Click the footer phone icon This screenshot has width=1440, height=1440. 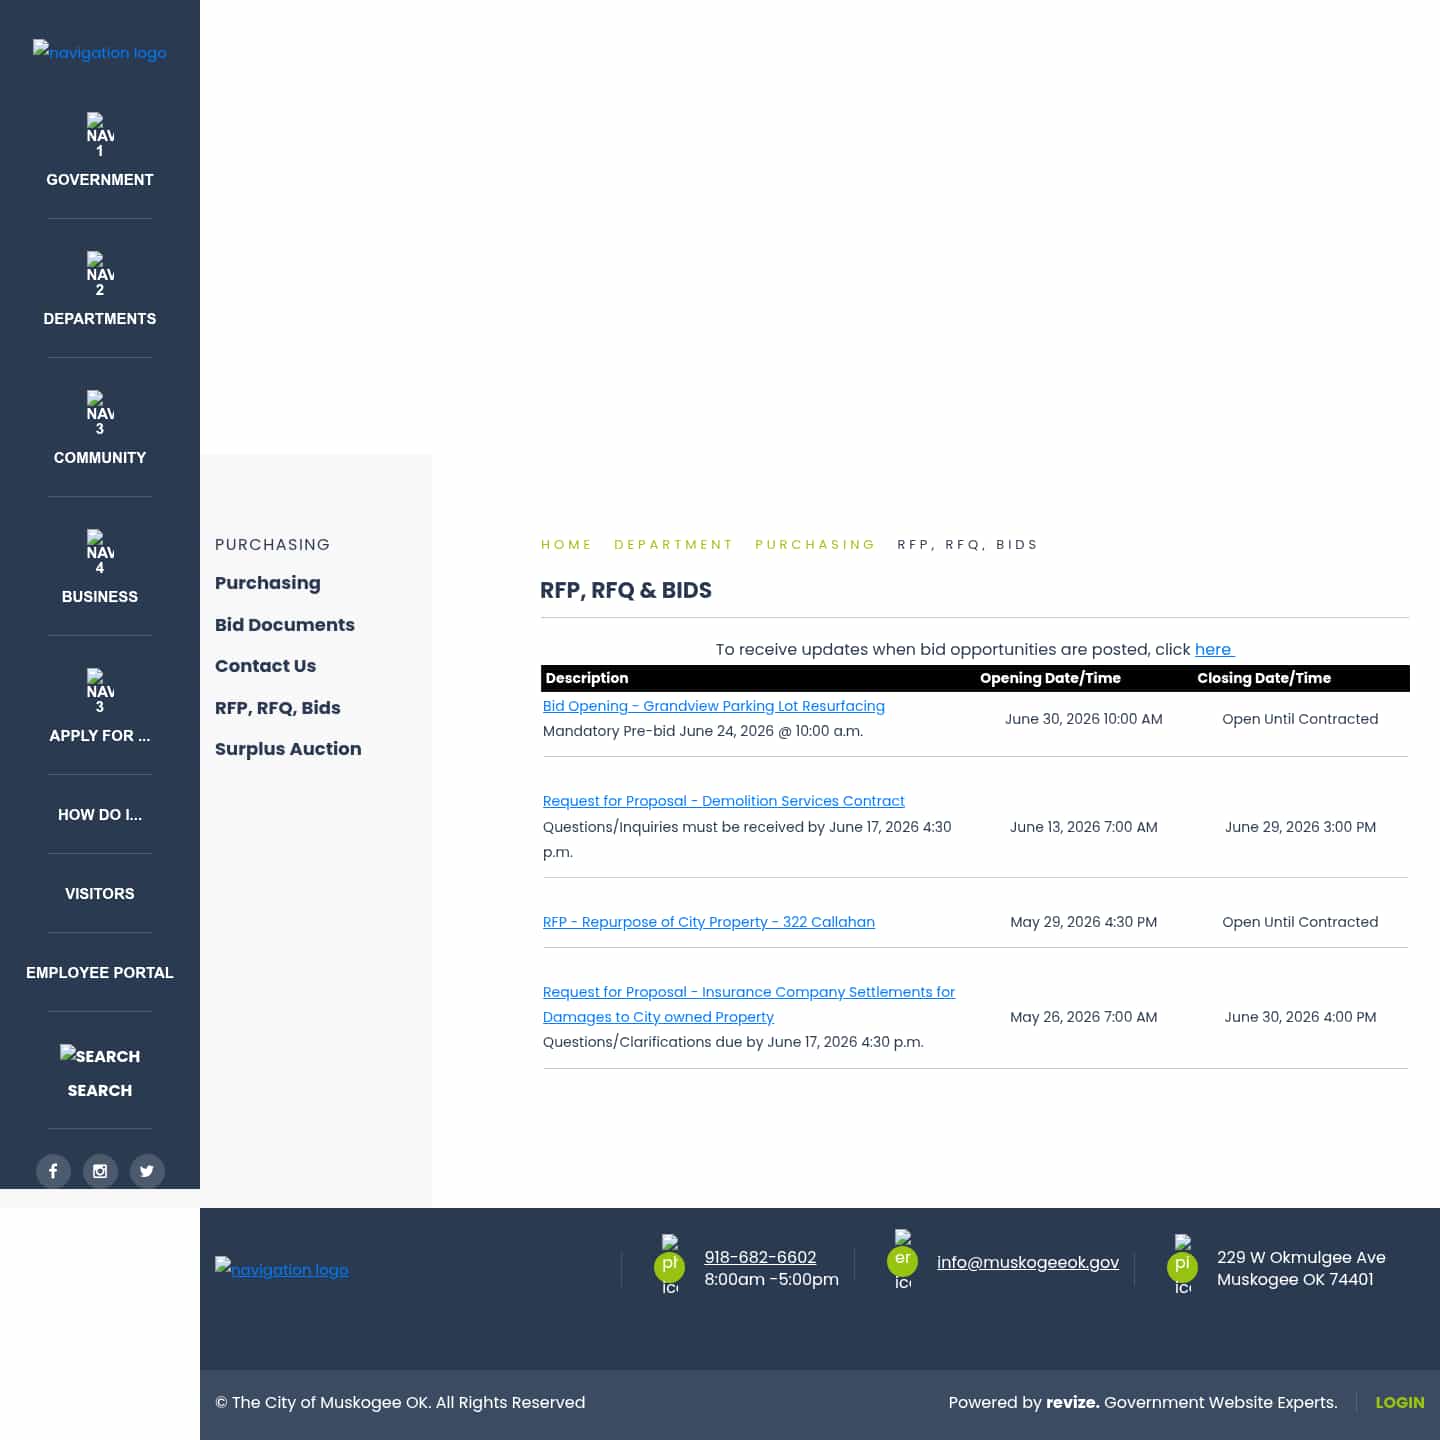point(670,1265)
